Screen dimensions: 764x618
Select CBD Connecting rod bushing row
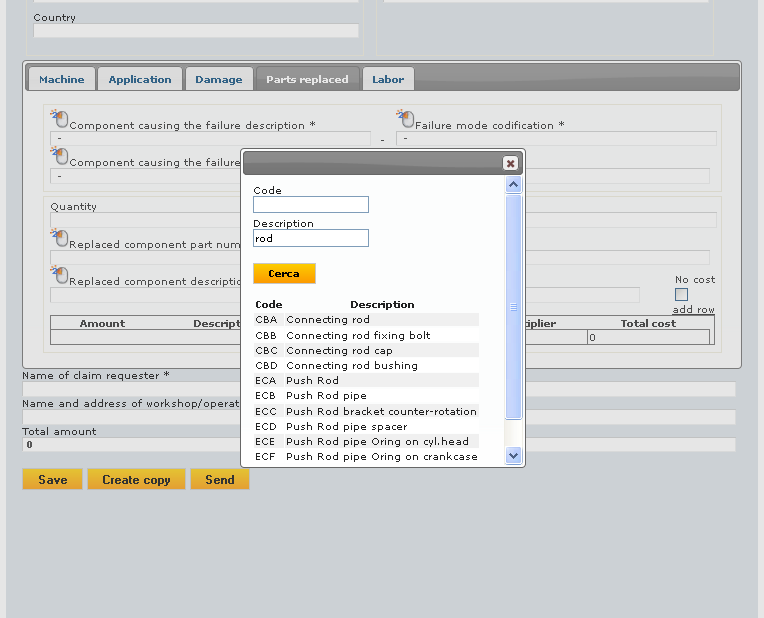click(x=366, y=366)
